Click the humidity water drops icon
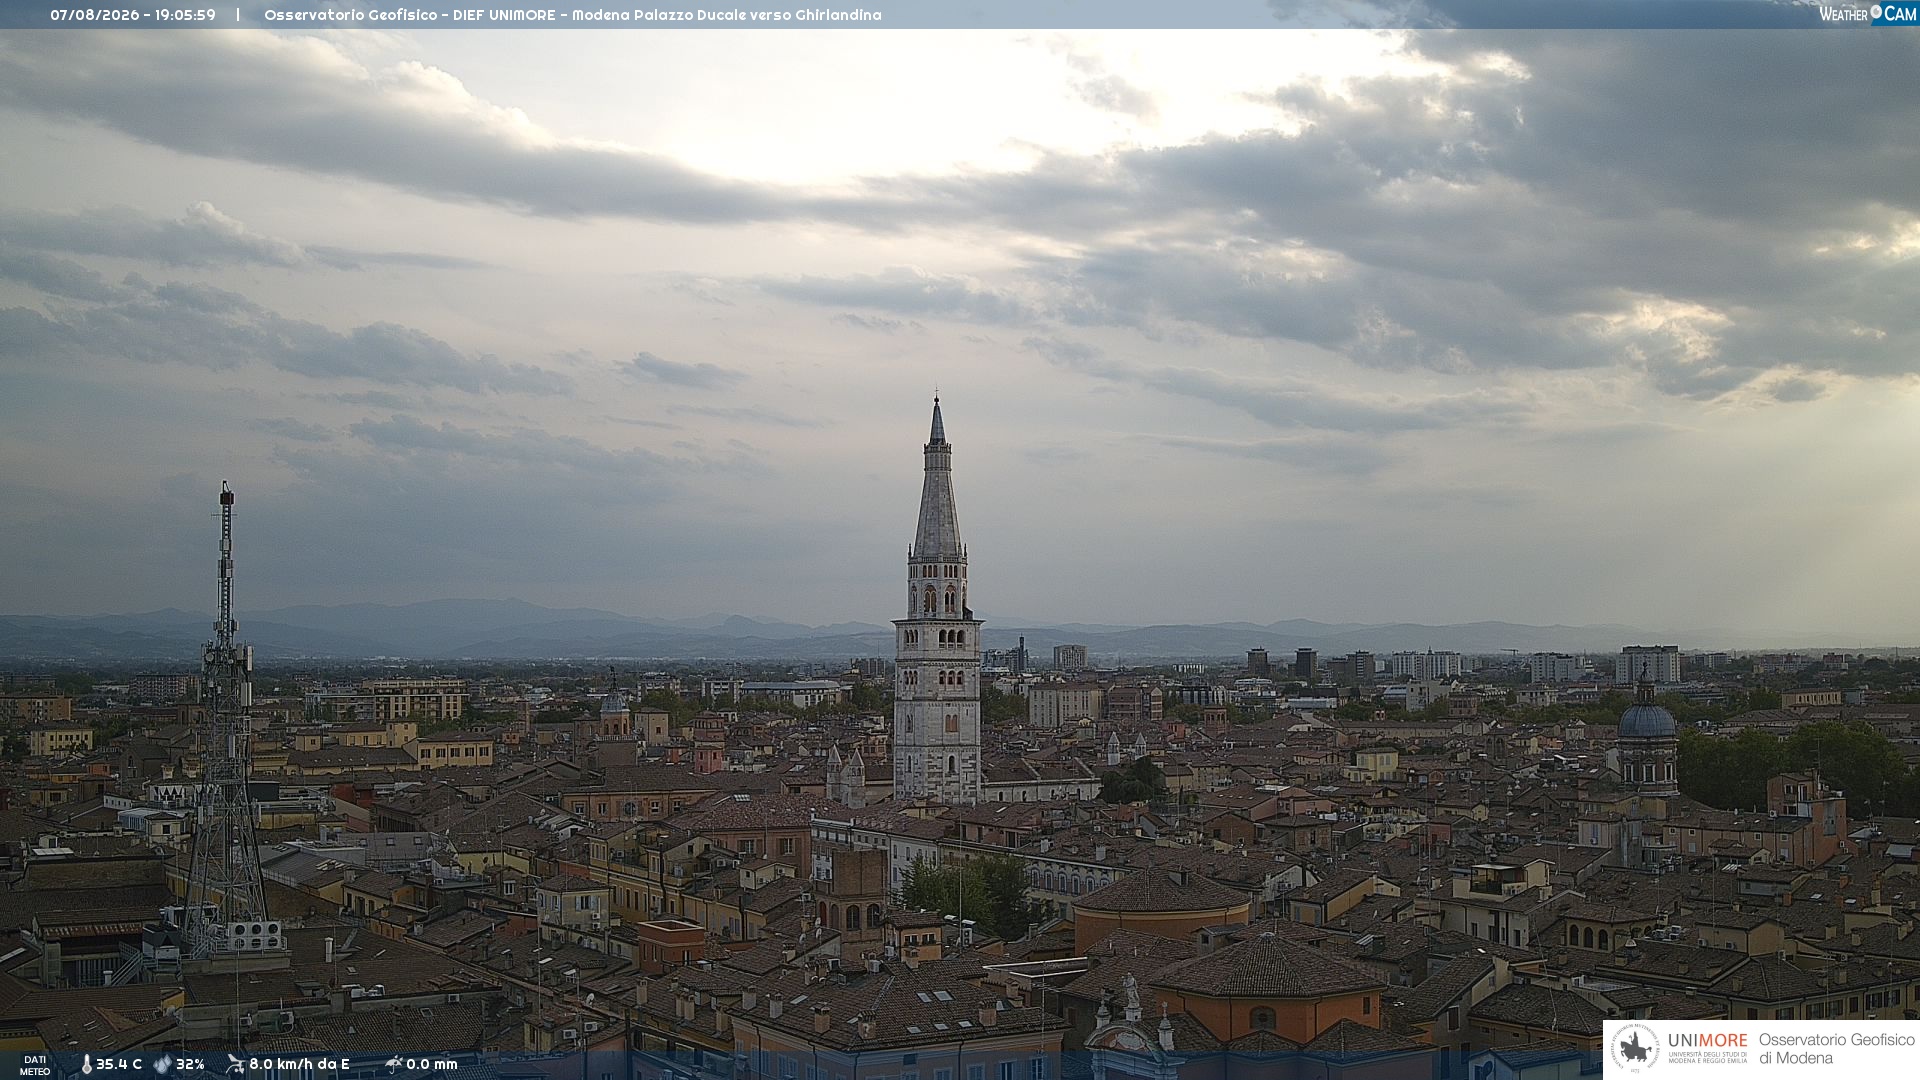The image size is (1920, 1080). coord(163,1065)
